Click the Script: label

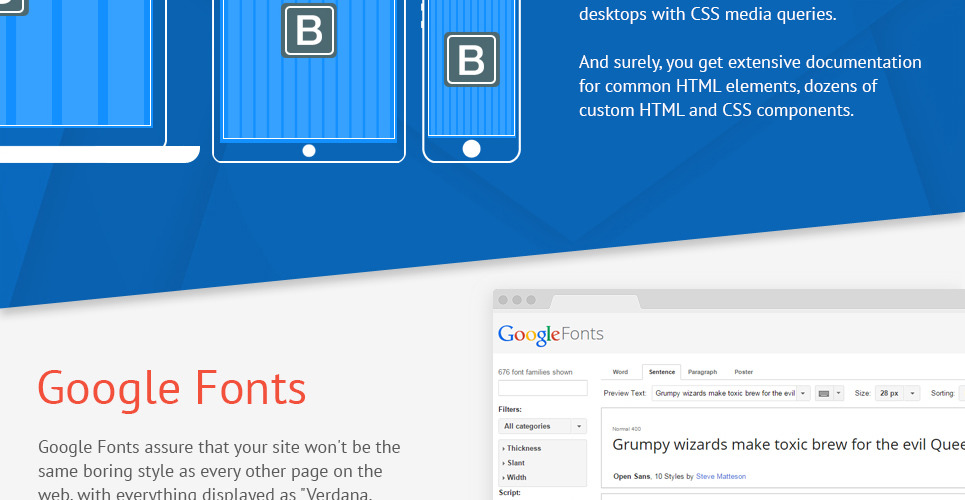coord(510,493)
